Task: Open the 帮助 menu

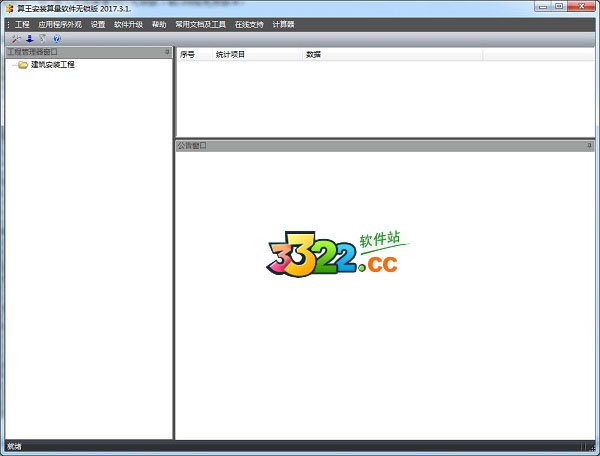Action: (159, 24)
